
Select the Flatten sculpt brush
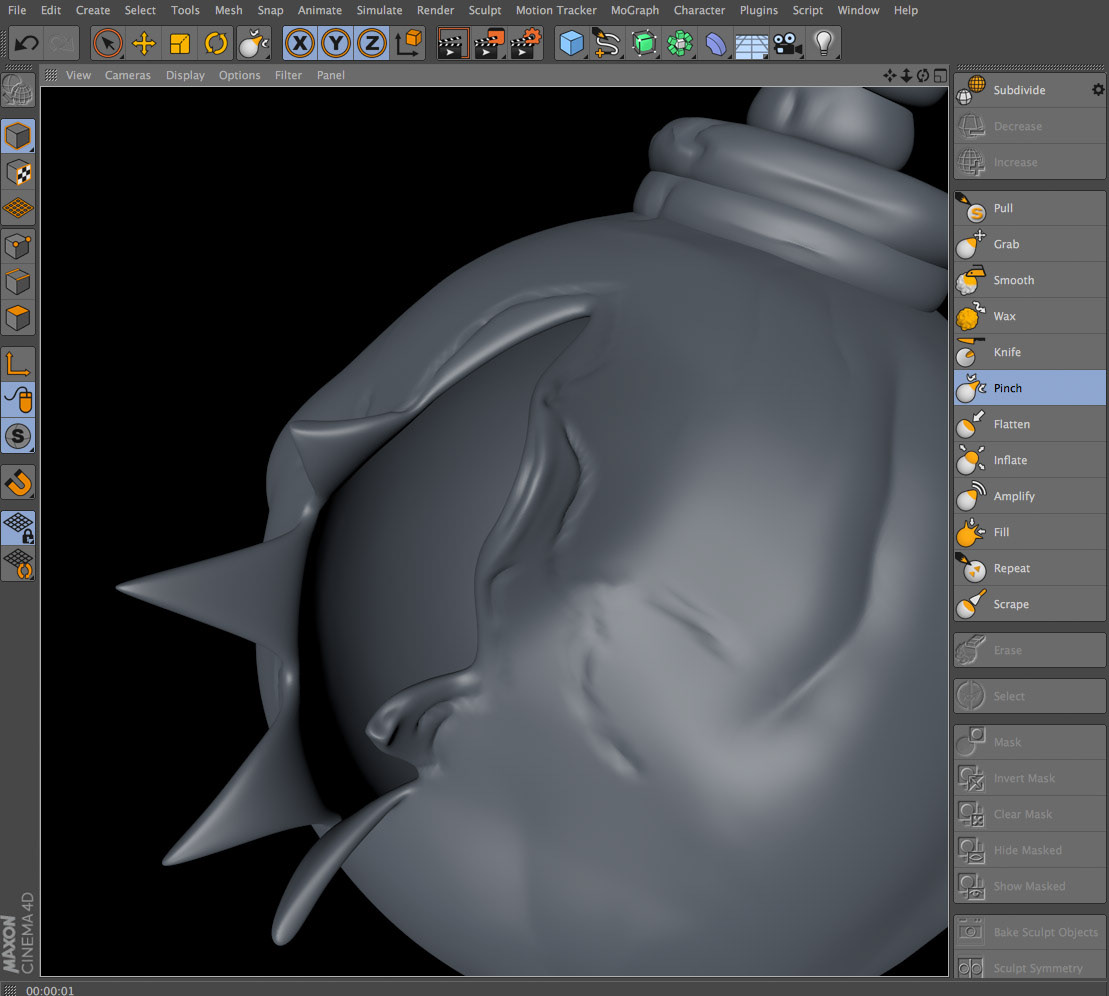pyautogui.click(x=1029, y=424)
